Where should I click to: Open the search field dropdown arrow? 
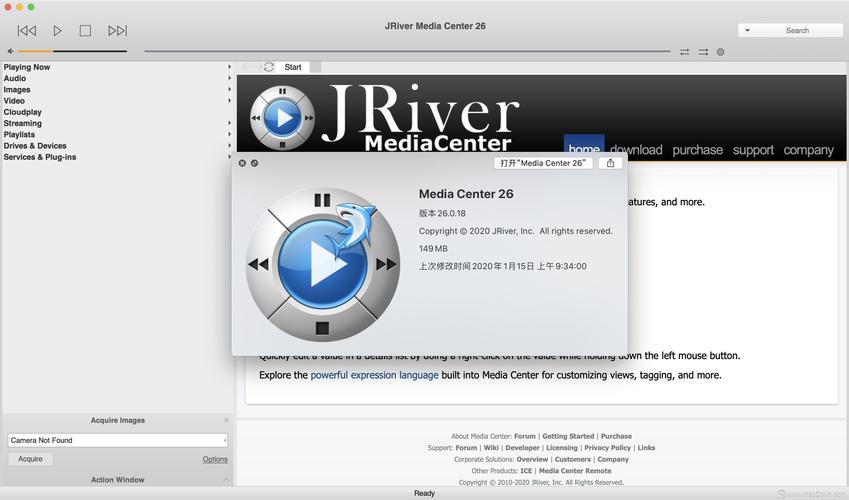tap(747, 31)
